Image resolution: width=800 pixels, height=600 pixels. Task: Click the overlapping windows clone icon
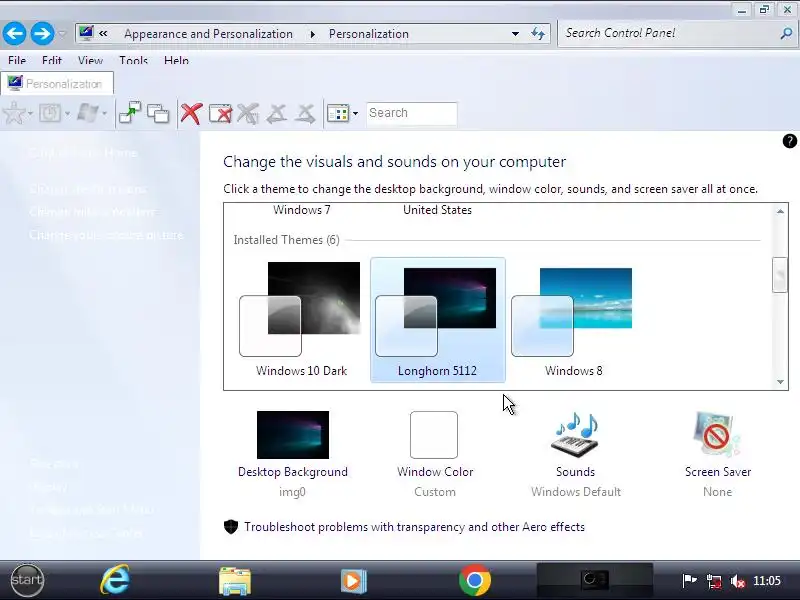[x=158, y=113]
